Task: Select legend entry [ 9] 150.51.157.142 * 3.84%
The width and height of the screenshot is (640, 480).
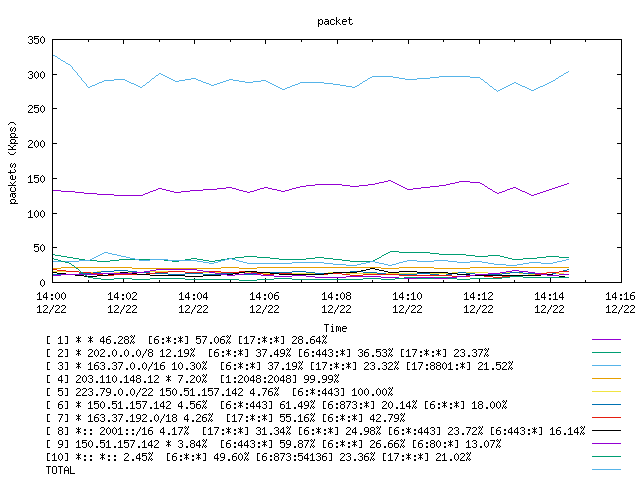Action: click(273, 444)
